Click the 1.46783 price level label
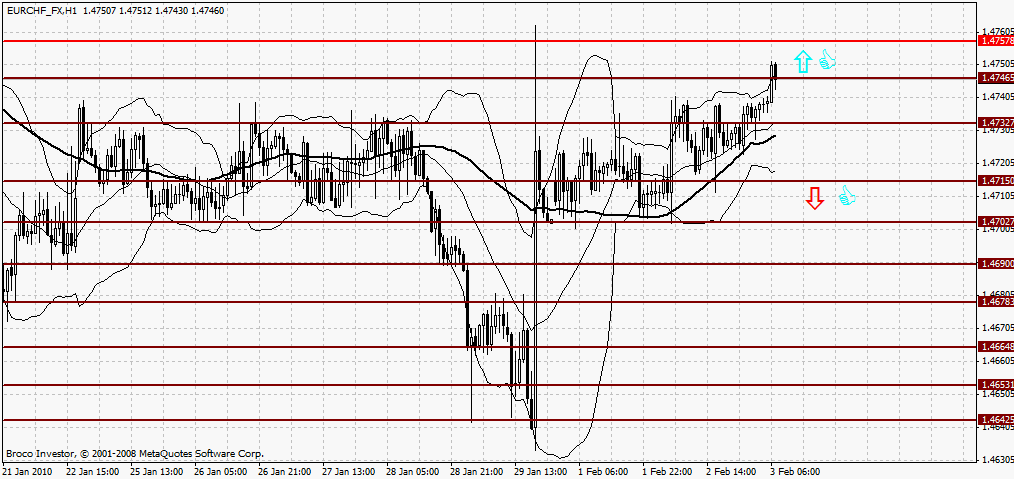Viewport: 1014px width, 479px height. coord(996,302)
